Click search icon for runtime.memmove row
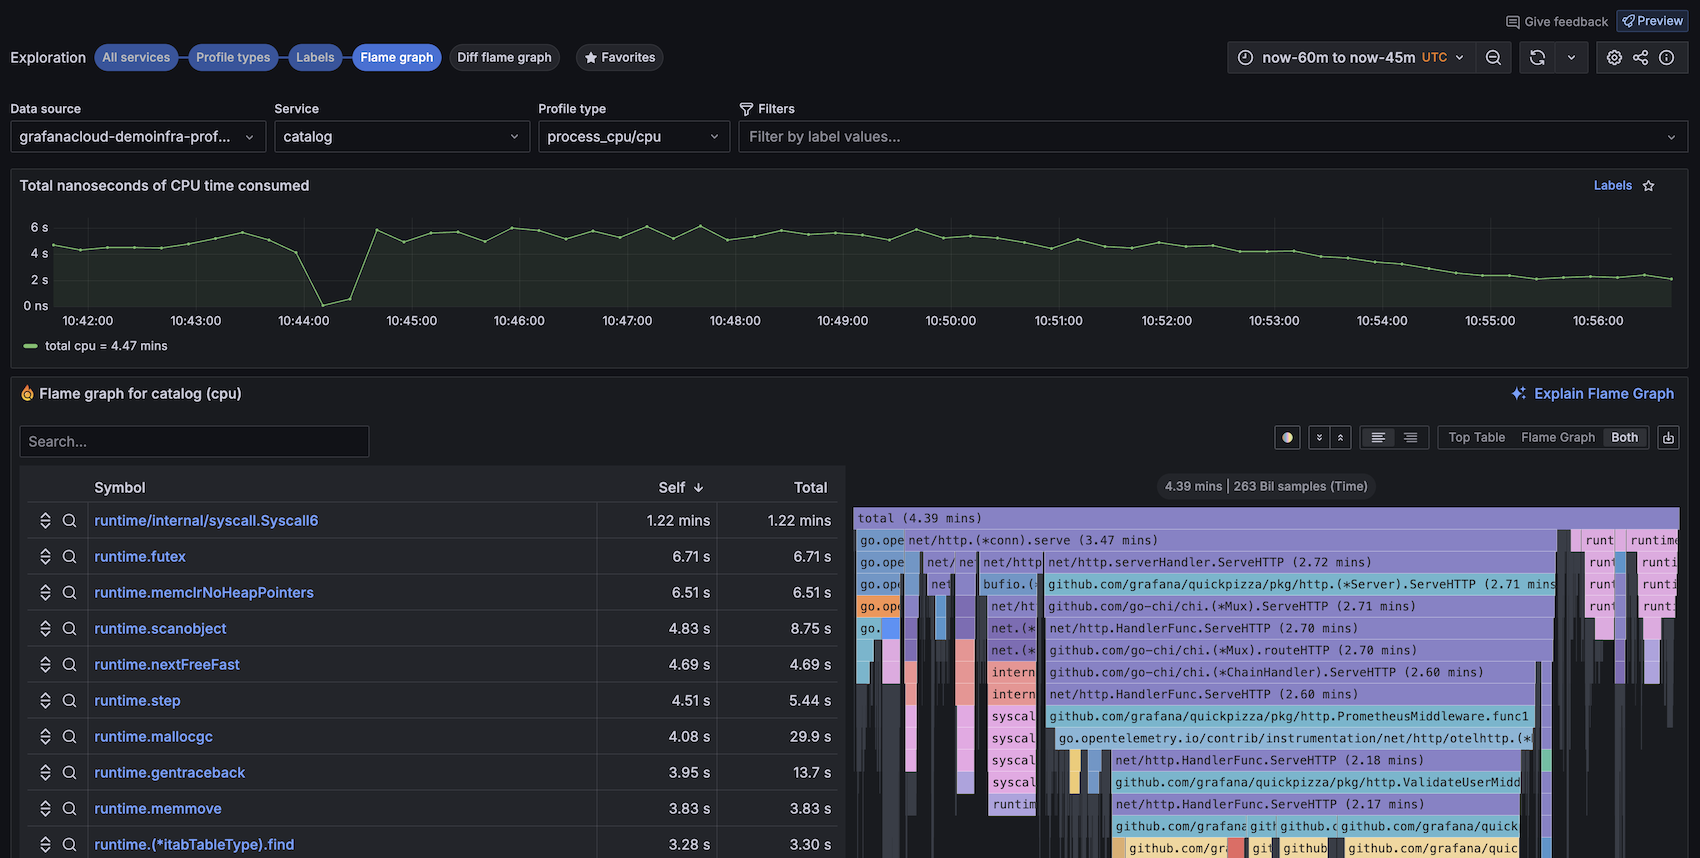Viewport: 1700px width, 858px height. (69, 809)
